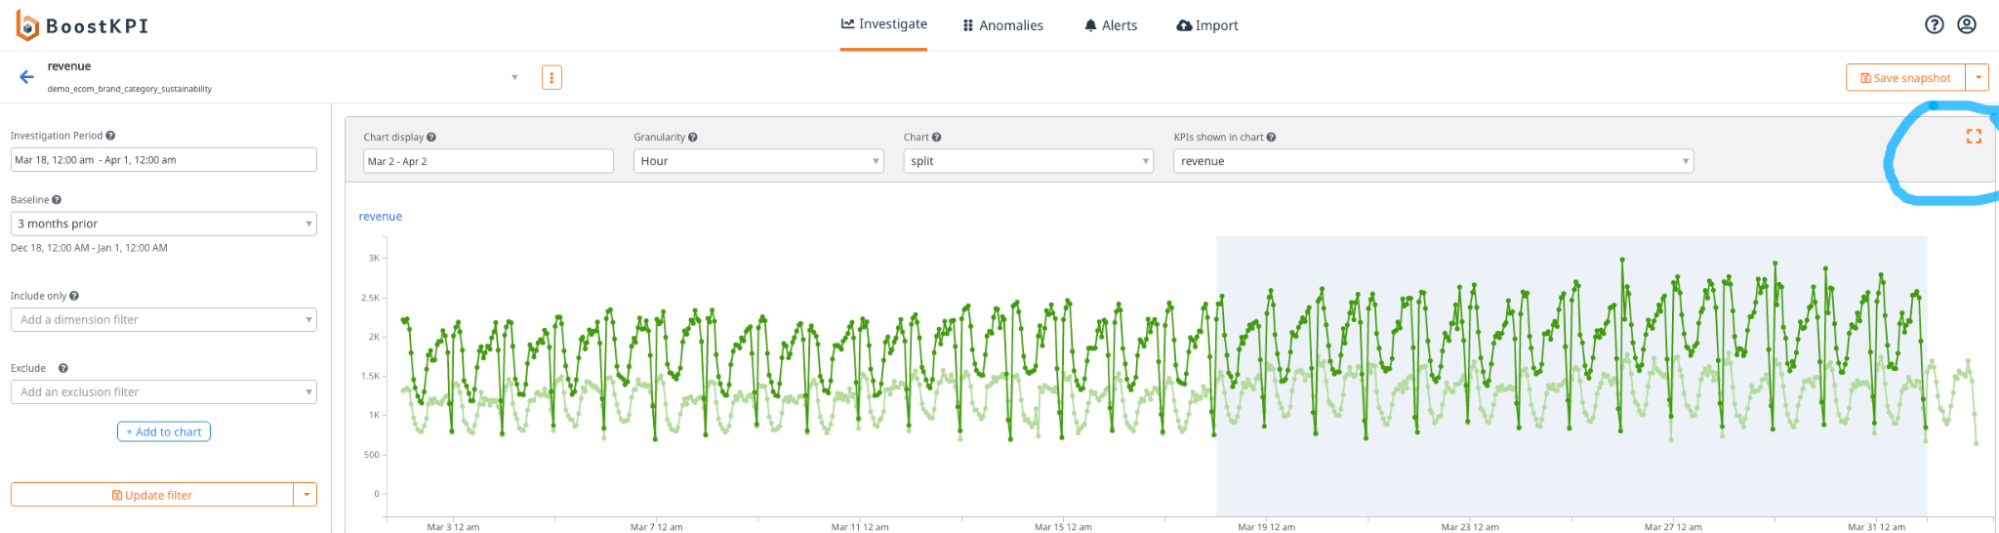Screen dimensions: 1999x533
Task: Open the three-dot options menu
Action: (551, 77)
